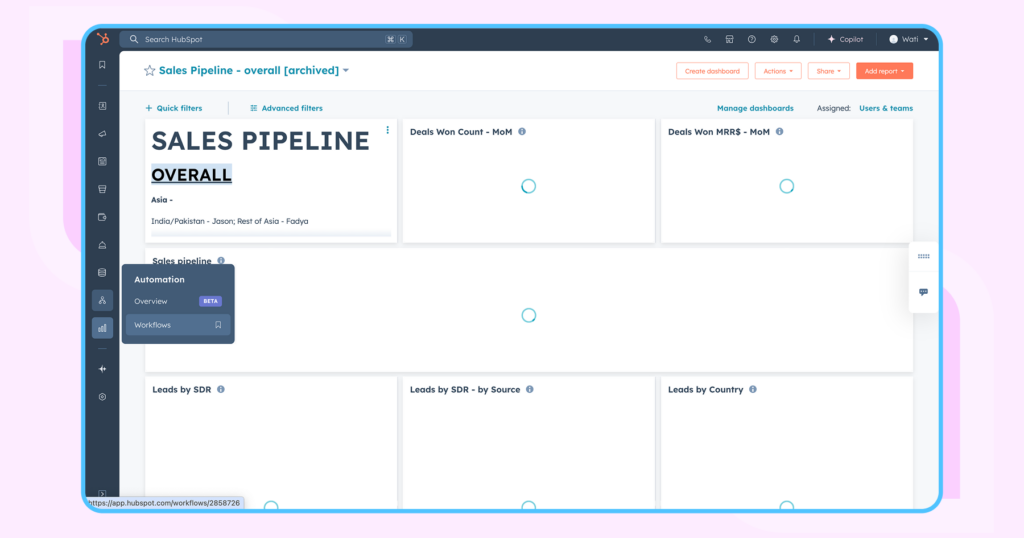This screenshot has width=1024, height=538.
Task: Bookmark Workflows with its bookmark icon
Action: (218, 325)
